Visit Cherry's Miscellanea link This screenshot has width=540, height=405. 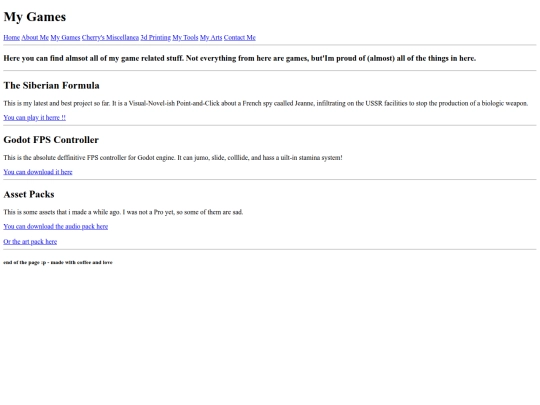coord(110,38)
